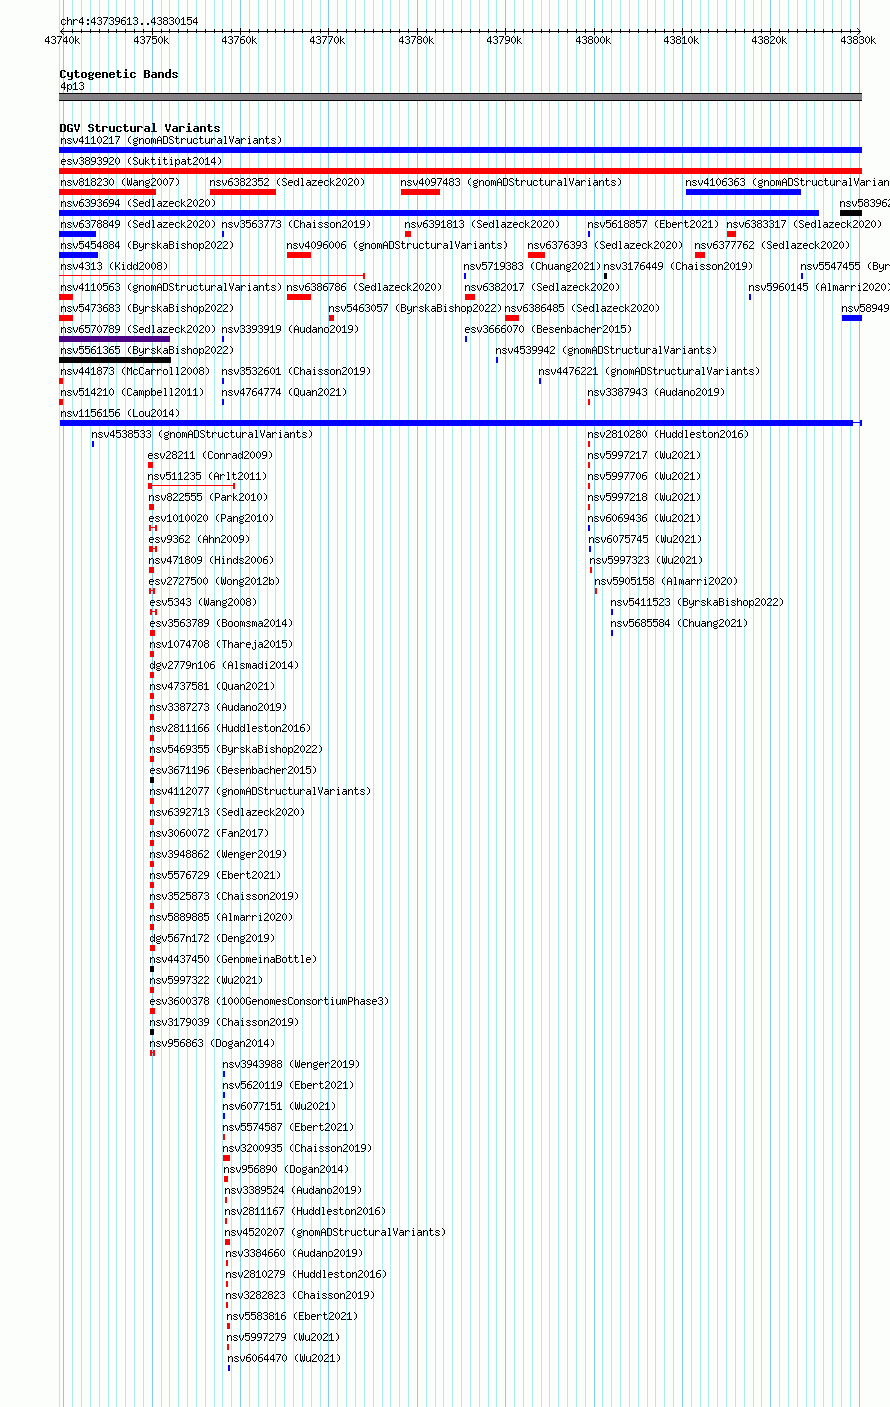Select esv3671196 (Besenbacher2015) label
Viewport: 890px width, 1407px height.
pyautogui.click(x=232, y=770)
